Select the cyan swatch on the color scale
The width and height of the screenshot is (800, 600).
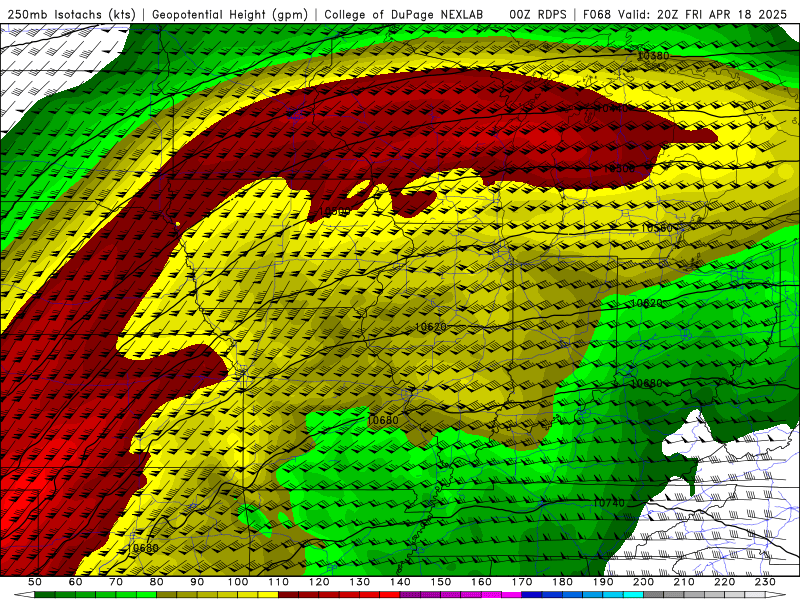click(x=633, y=595)
